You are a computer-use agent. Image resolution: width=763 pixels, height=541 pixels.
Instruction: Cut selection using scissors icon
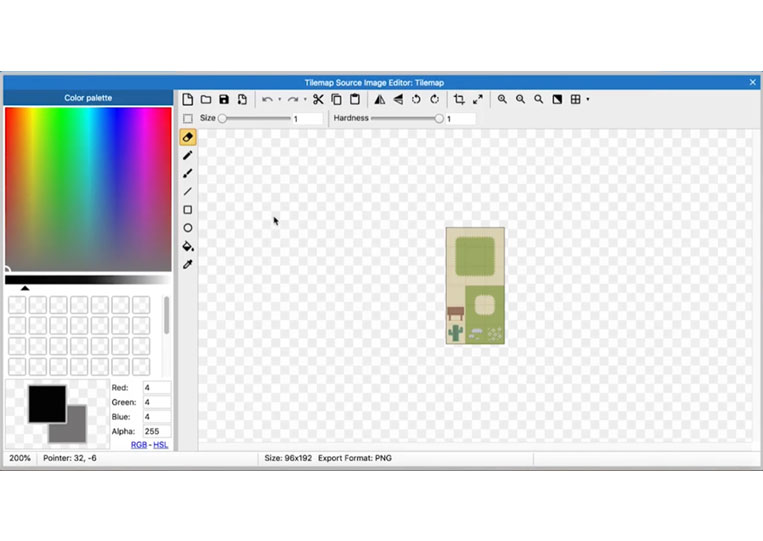click(x=318, y=100)
